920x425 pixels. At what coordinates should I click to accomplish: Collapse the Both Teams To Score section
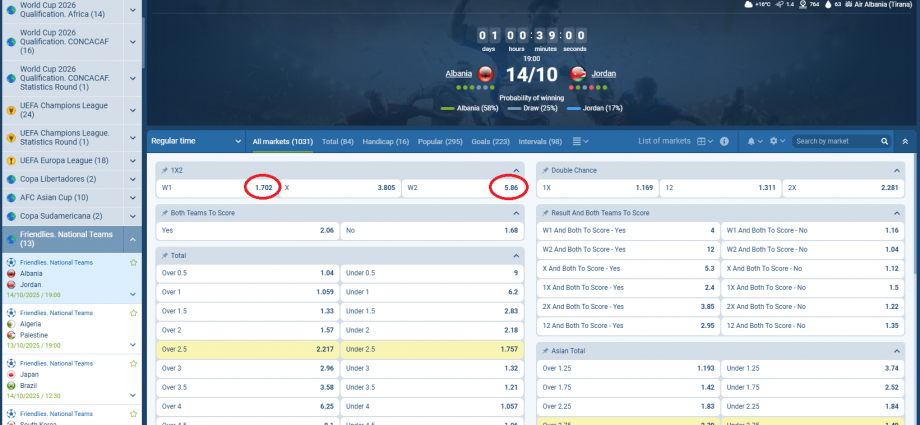click(x=516, y=212)
